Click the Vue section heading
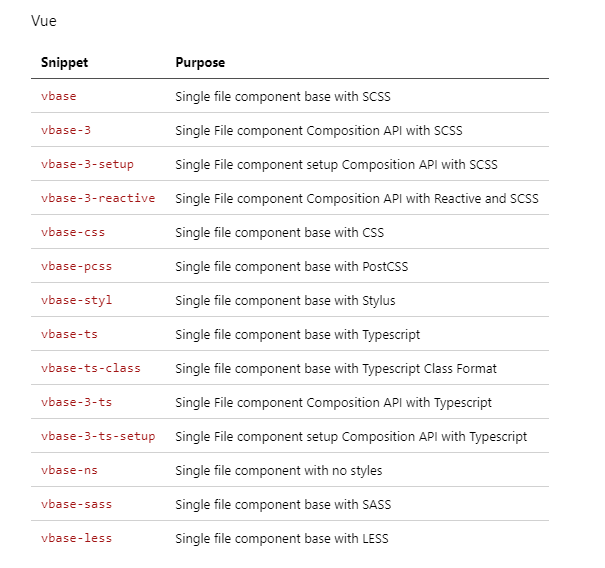Screen dimensions: 605x568 tap(44, 21)
